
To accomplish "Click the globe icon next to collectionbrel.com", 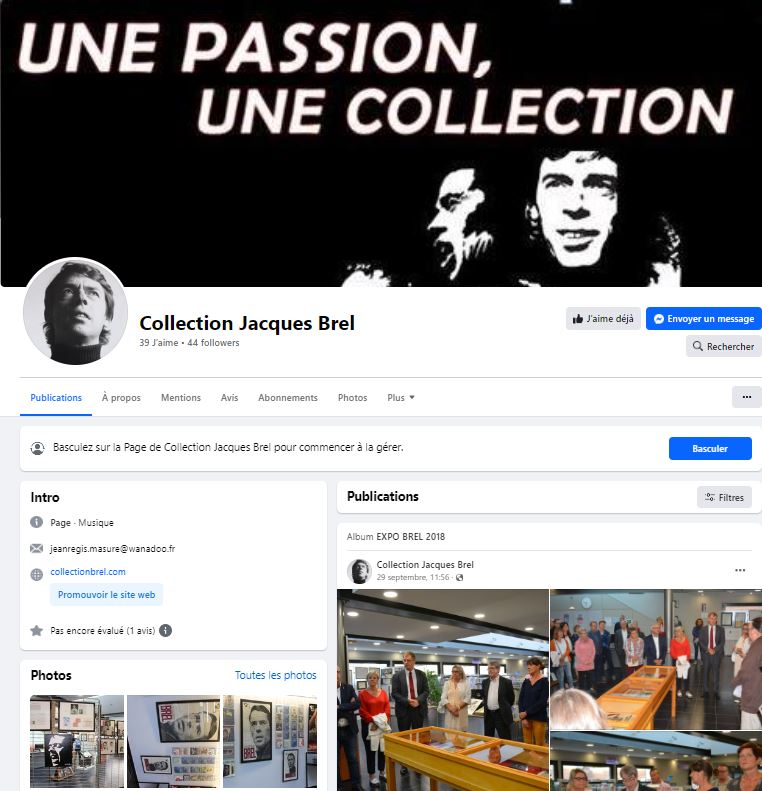I will pyautogui.click(x=36, y=574).
